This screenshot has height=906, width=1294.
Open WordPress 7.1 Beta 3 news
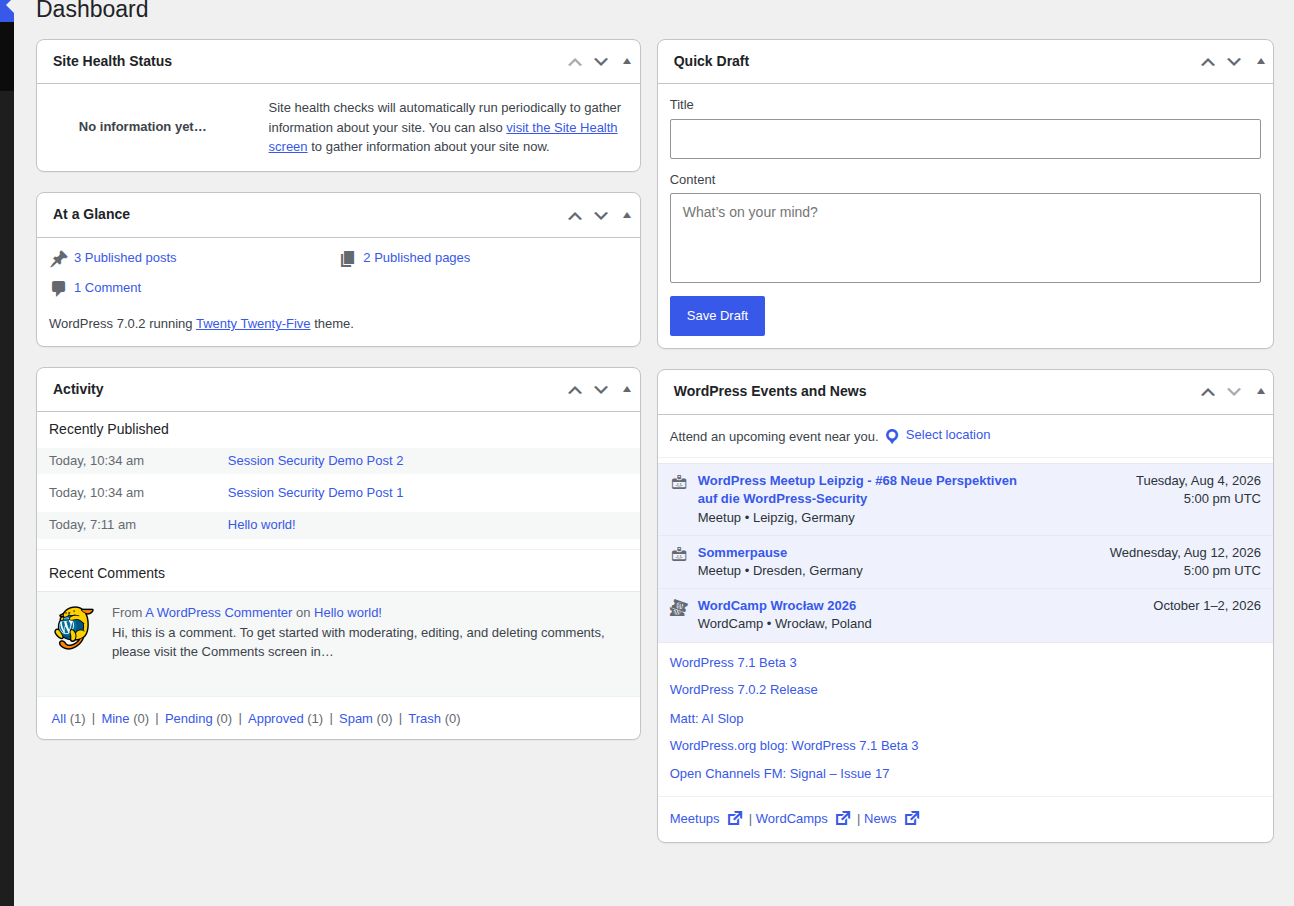coord(733,662)
